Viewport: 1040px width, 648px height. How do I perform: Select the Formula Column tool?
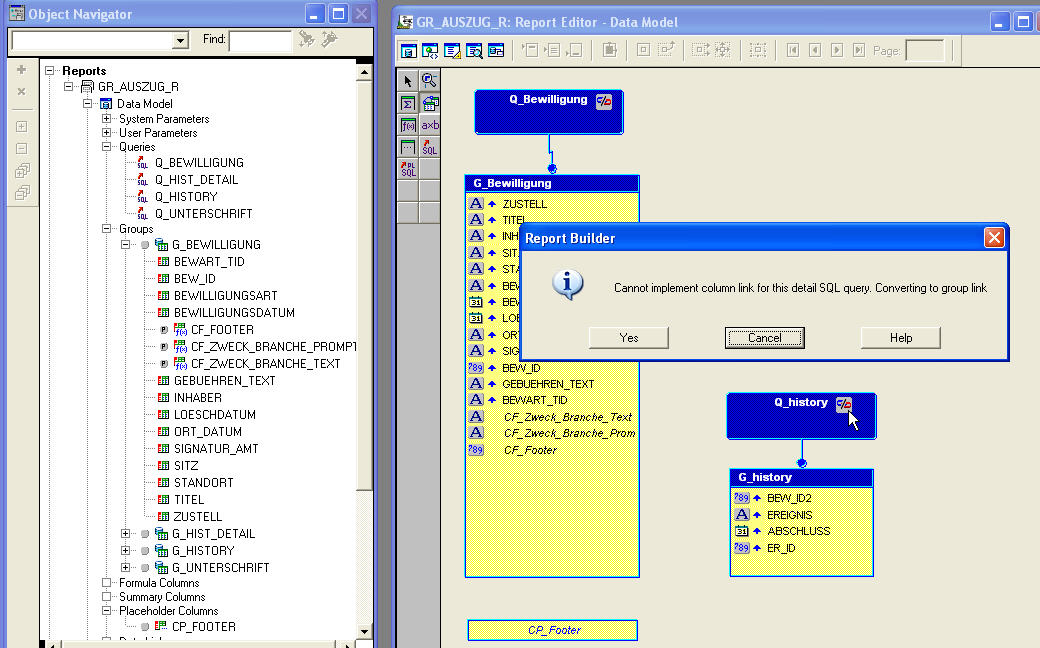click(x=408, y=125)
